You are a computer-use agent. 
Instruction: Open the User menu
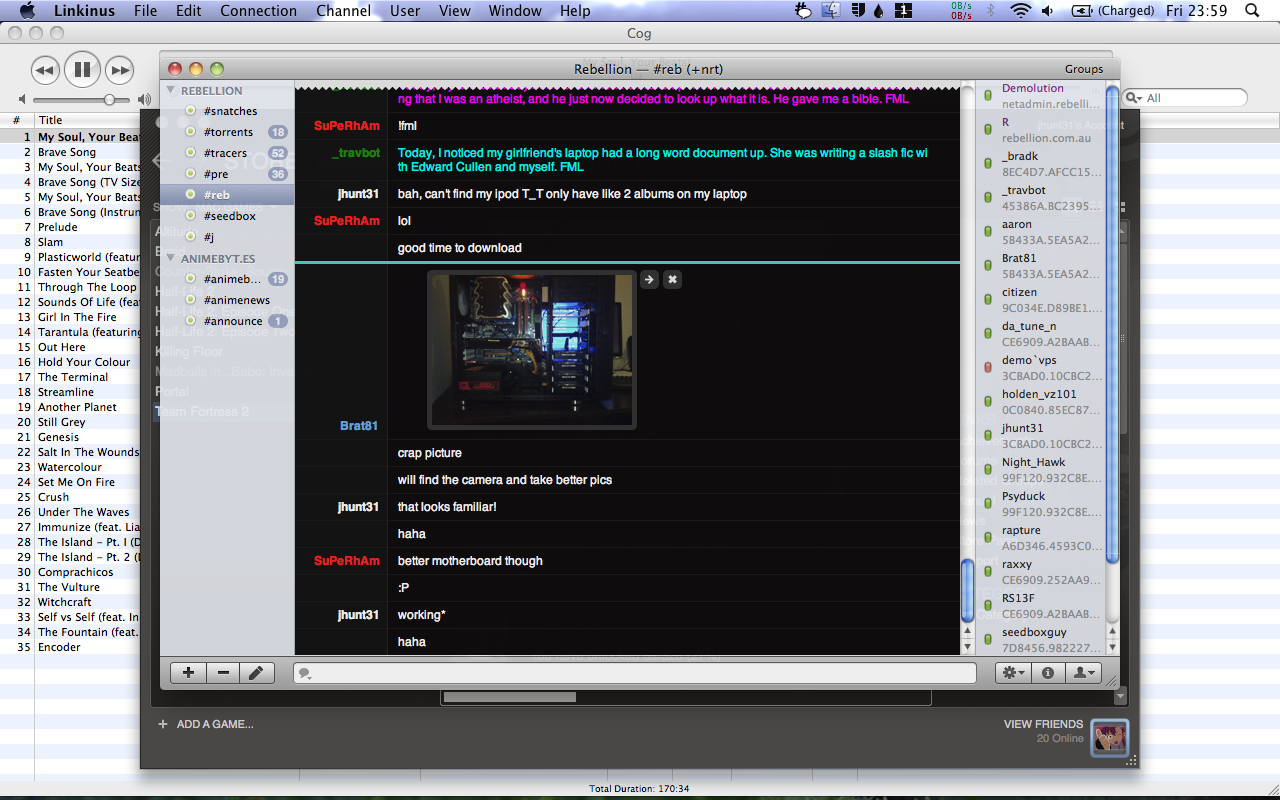[405, 11]
